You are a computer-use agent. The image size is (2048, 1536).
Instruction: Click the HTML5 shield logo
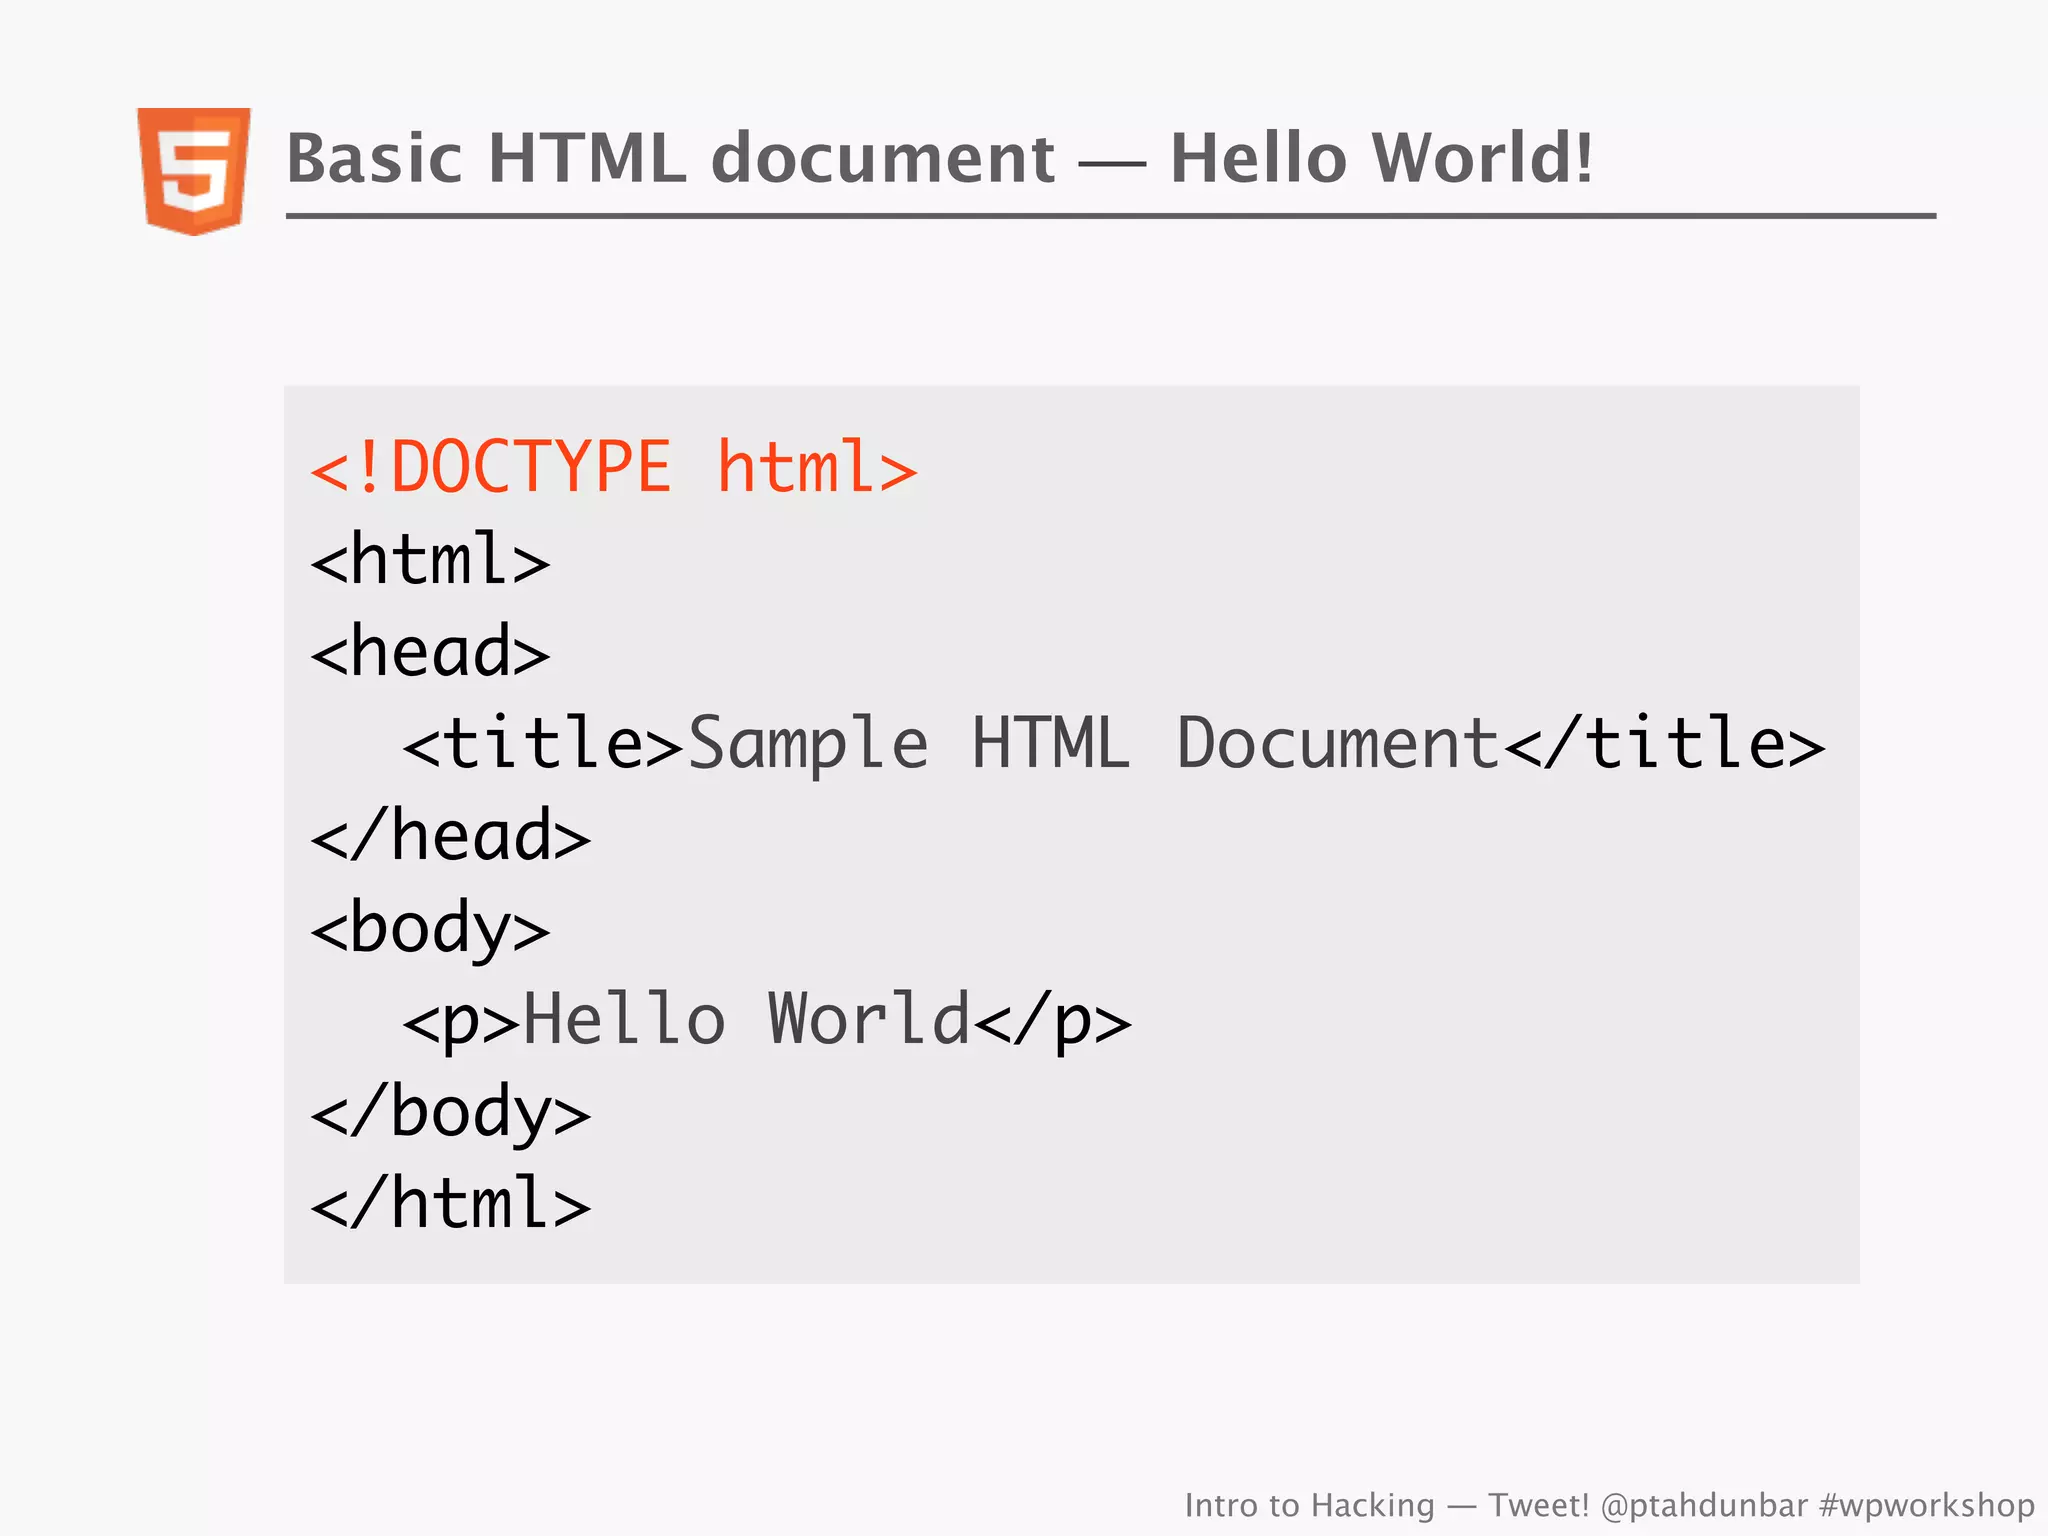coord(194,171)
